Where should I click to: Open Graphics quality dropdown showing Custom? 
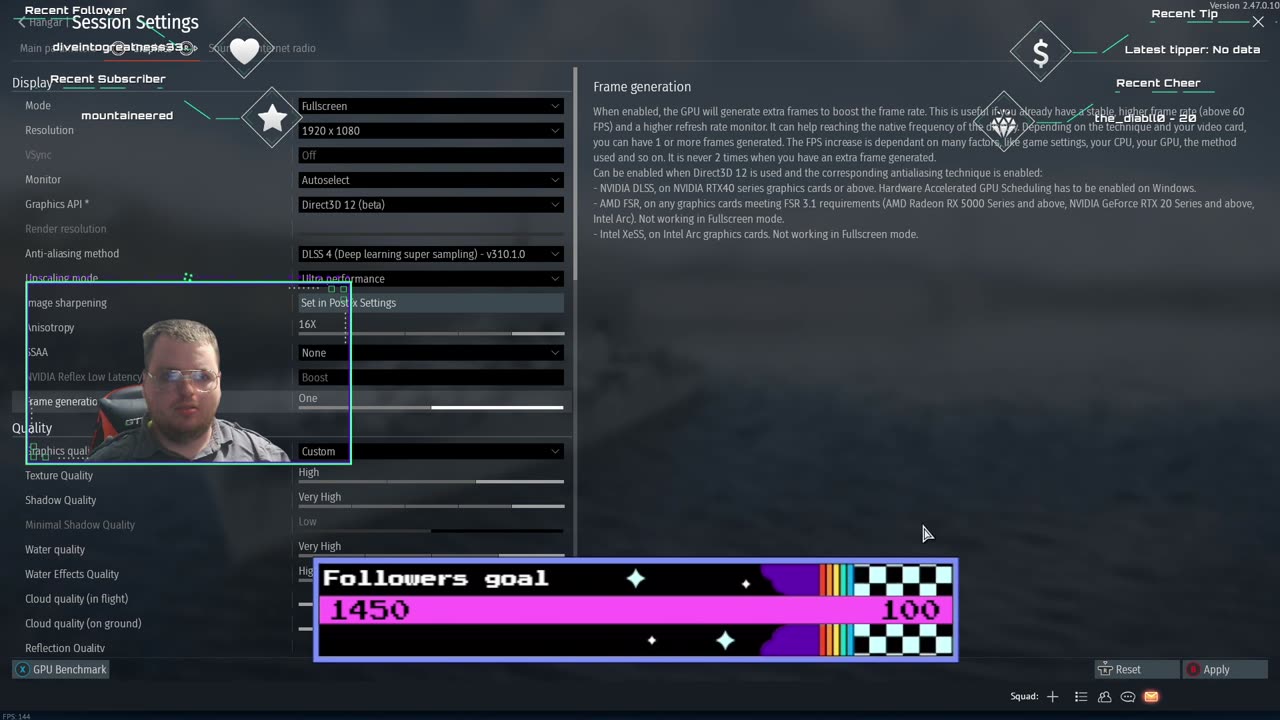(431, 451)
